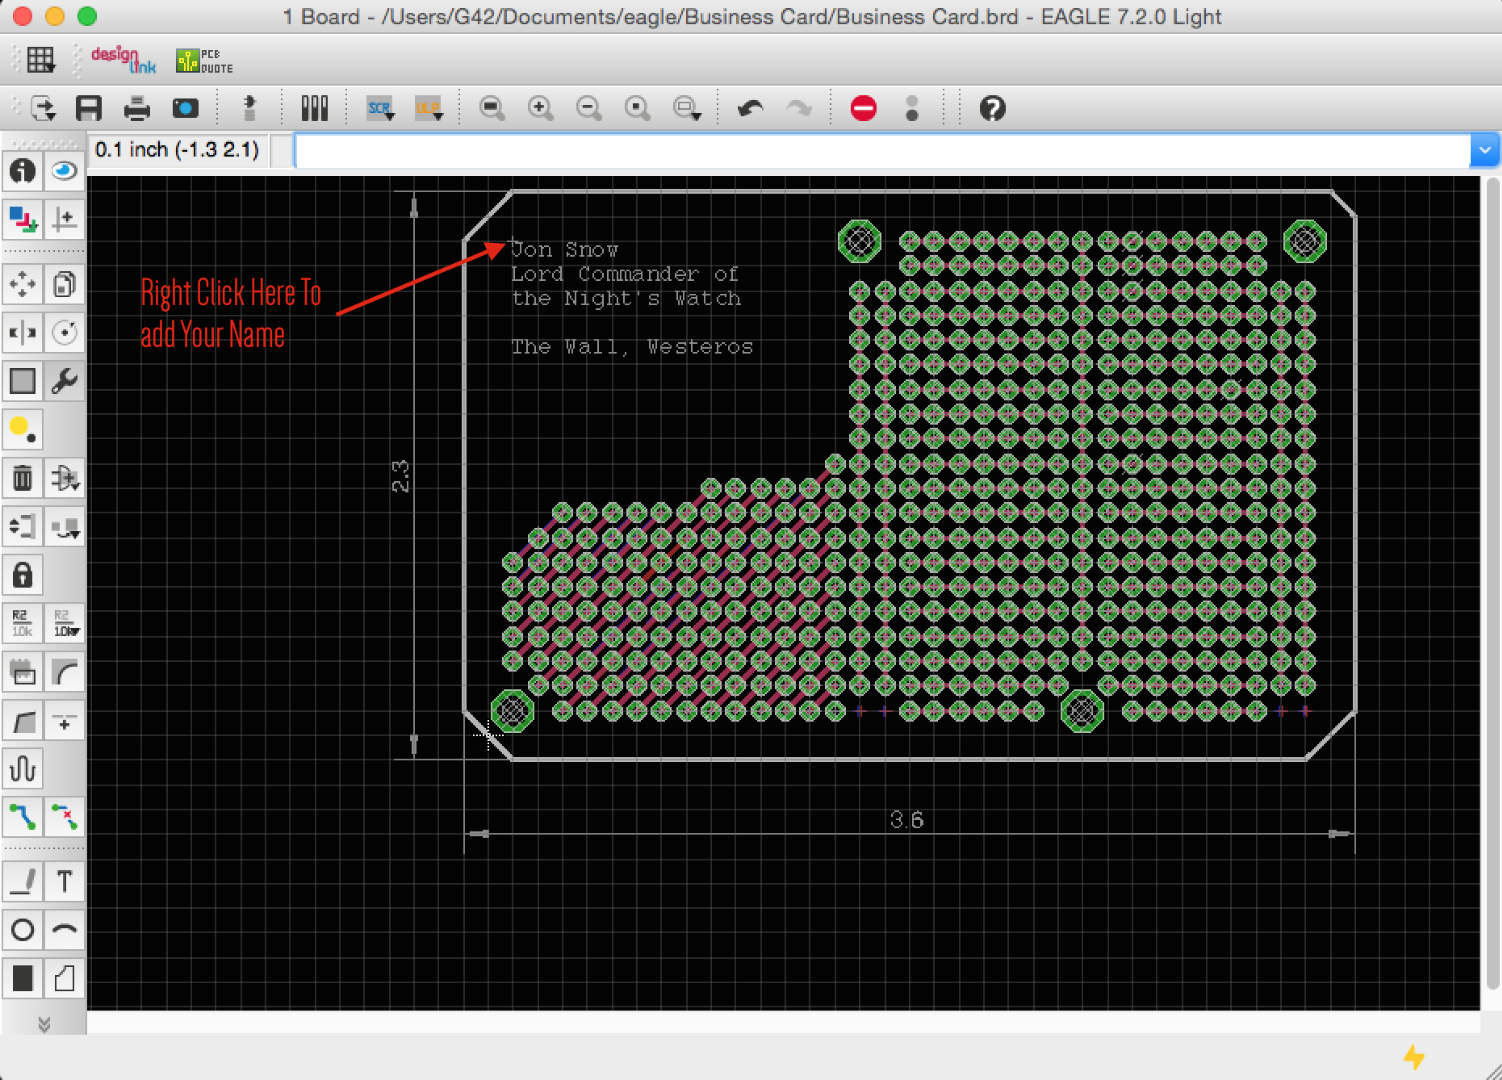The height and width of the screenshot is (1080, 1502).
Task: Select the Lock tool
Action: 22,574
